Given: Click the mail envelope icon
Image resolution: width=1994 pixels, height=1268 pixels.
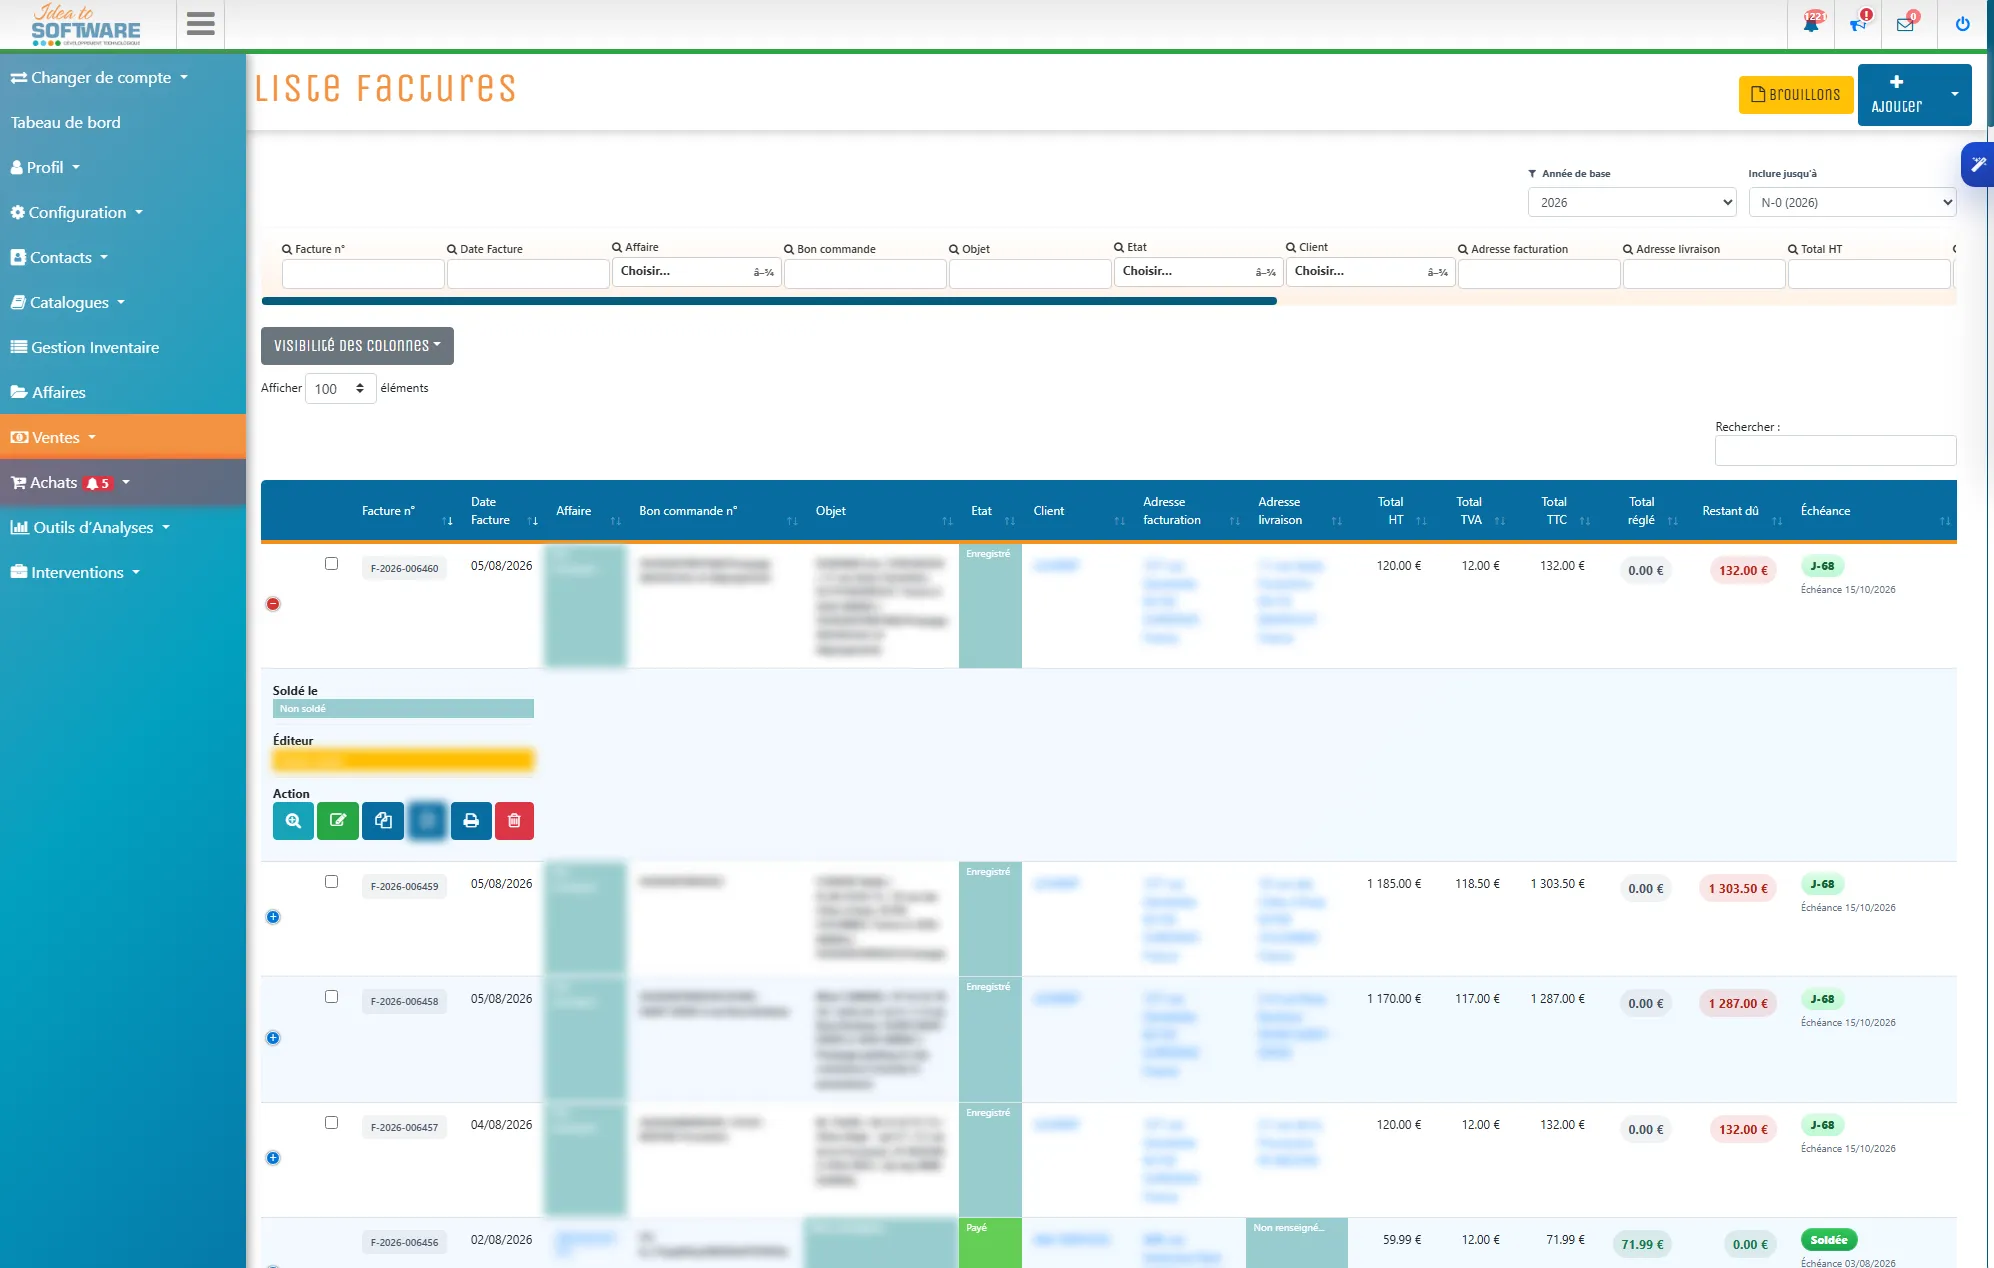Looking at the screenshot, I should point(1905,24).
